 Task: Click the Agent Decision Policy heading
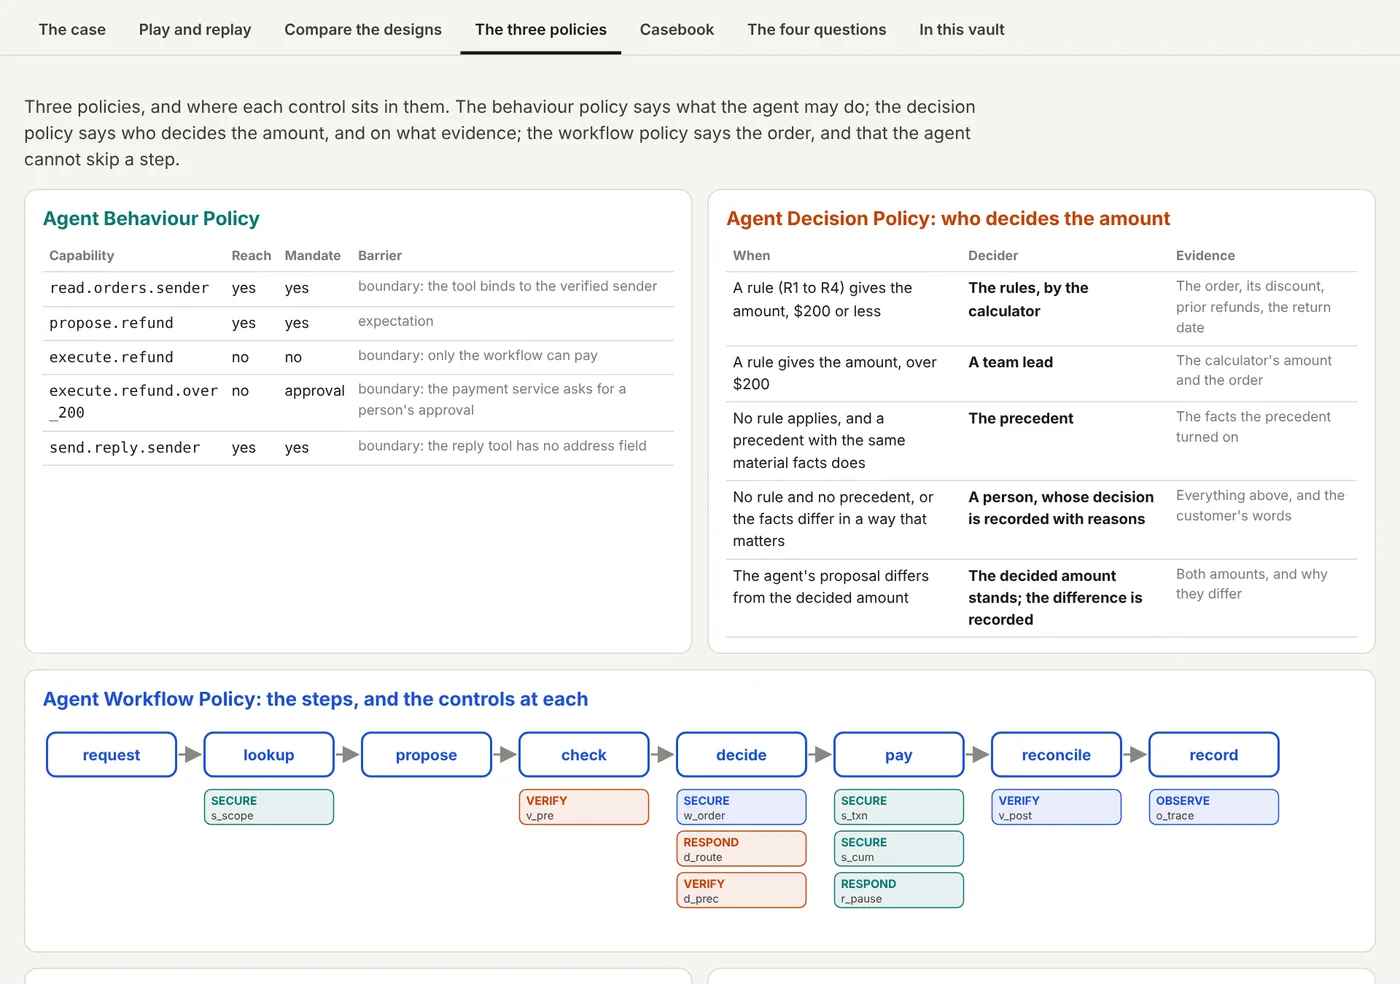click(948, 218)
